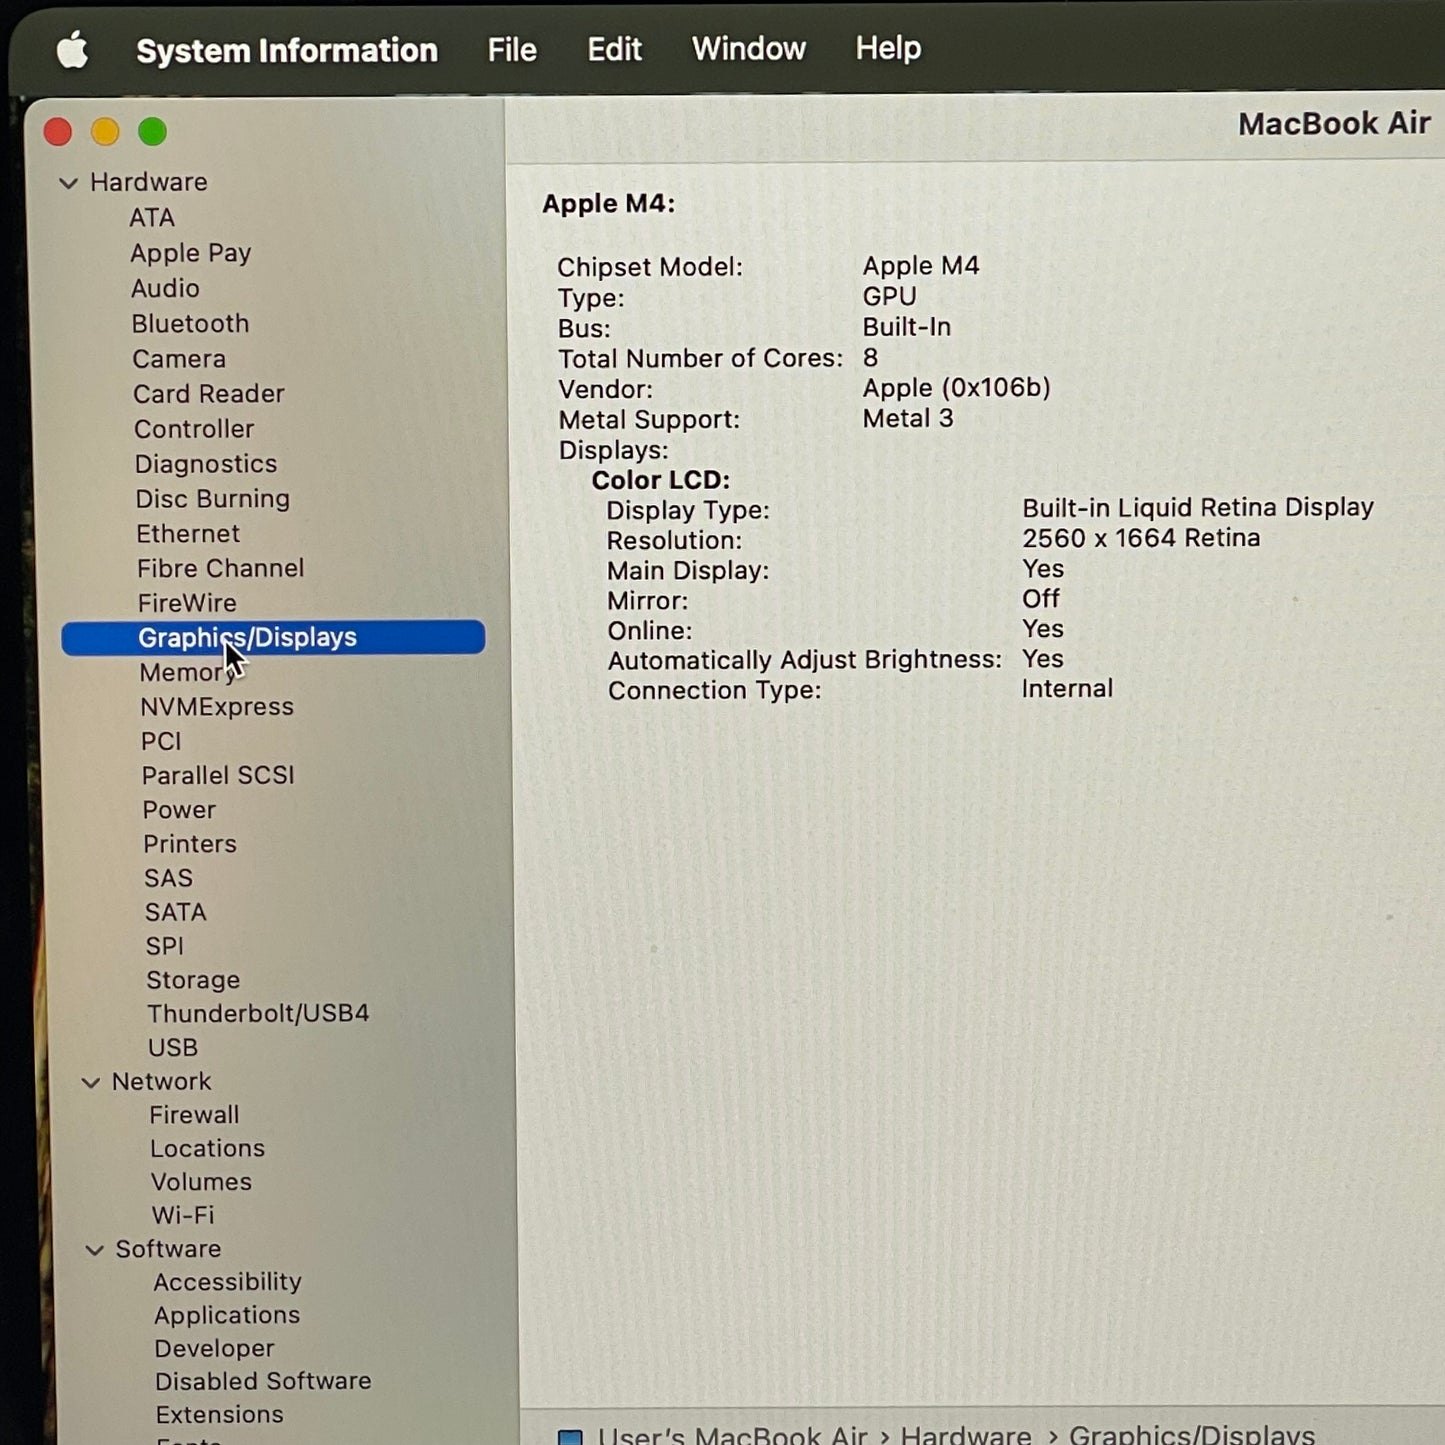
Task: Click the MacBook Air window title
Action: [x=1334, y=123]
